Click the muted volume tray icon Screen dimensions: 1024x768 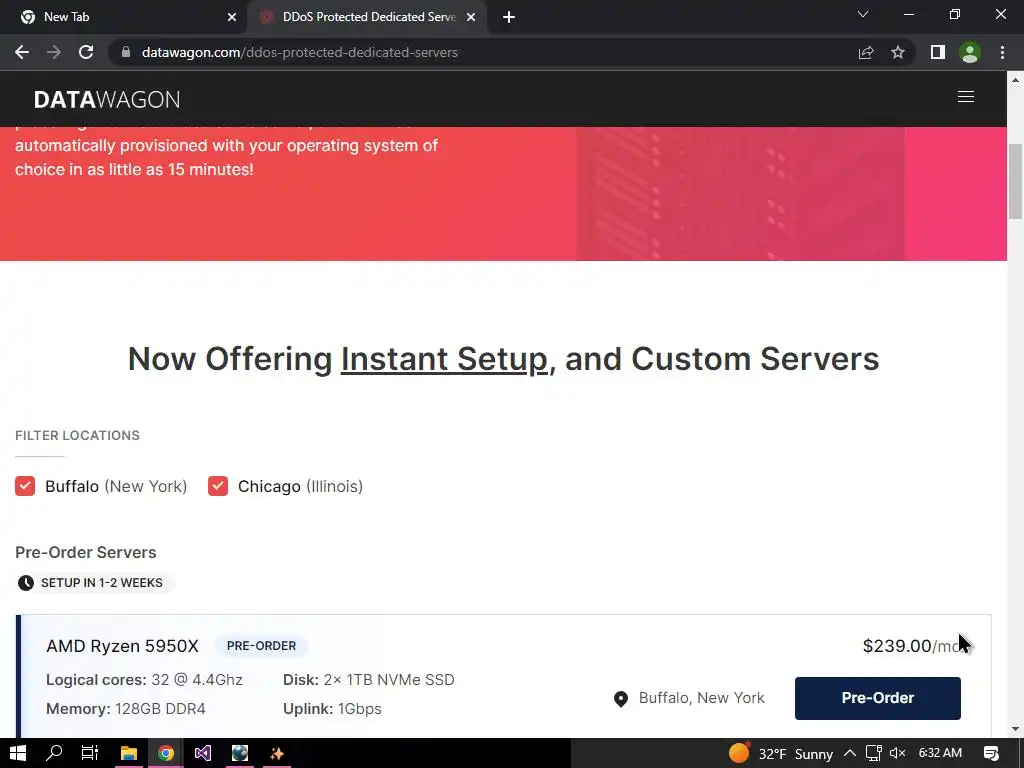[x=897, y=754]
